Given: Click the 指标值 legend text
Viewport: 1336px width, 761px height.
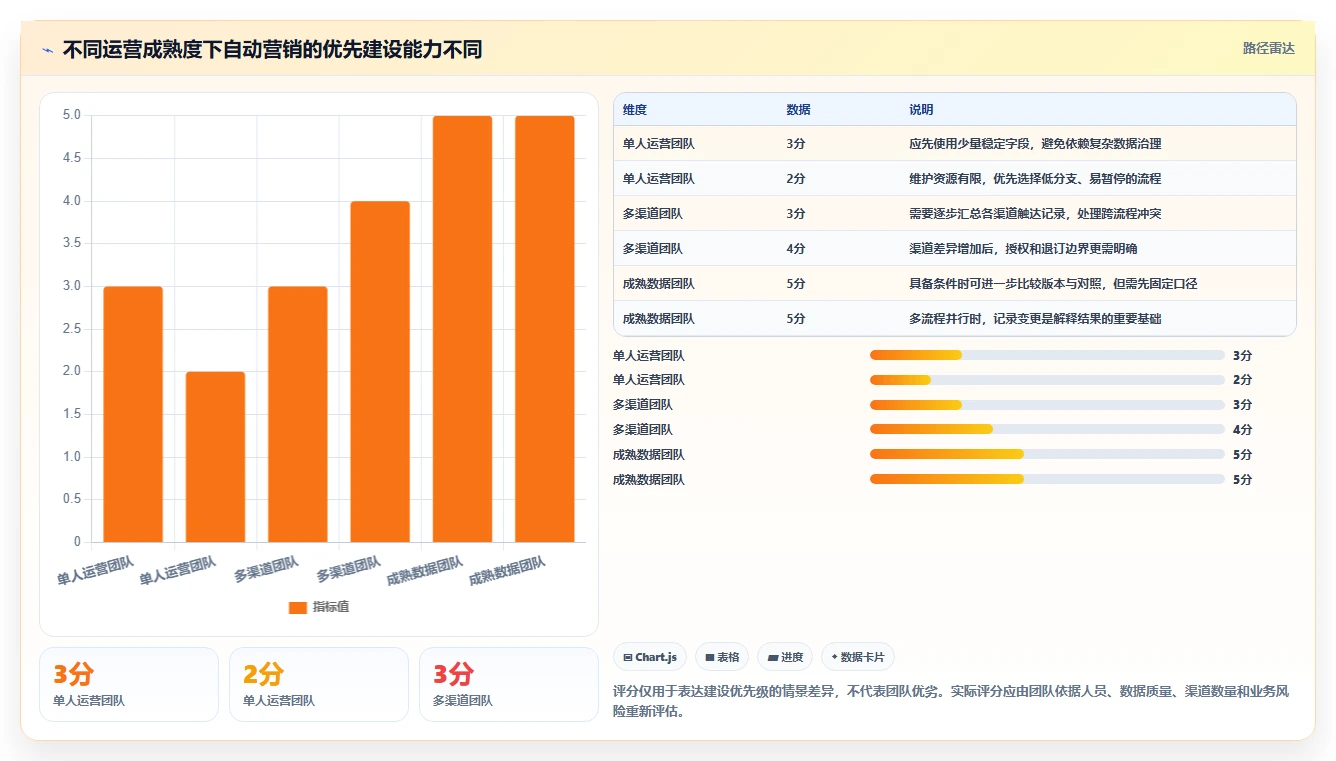Looking at the screenshot, I should 331,607.
